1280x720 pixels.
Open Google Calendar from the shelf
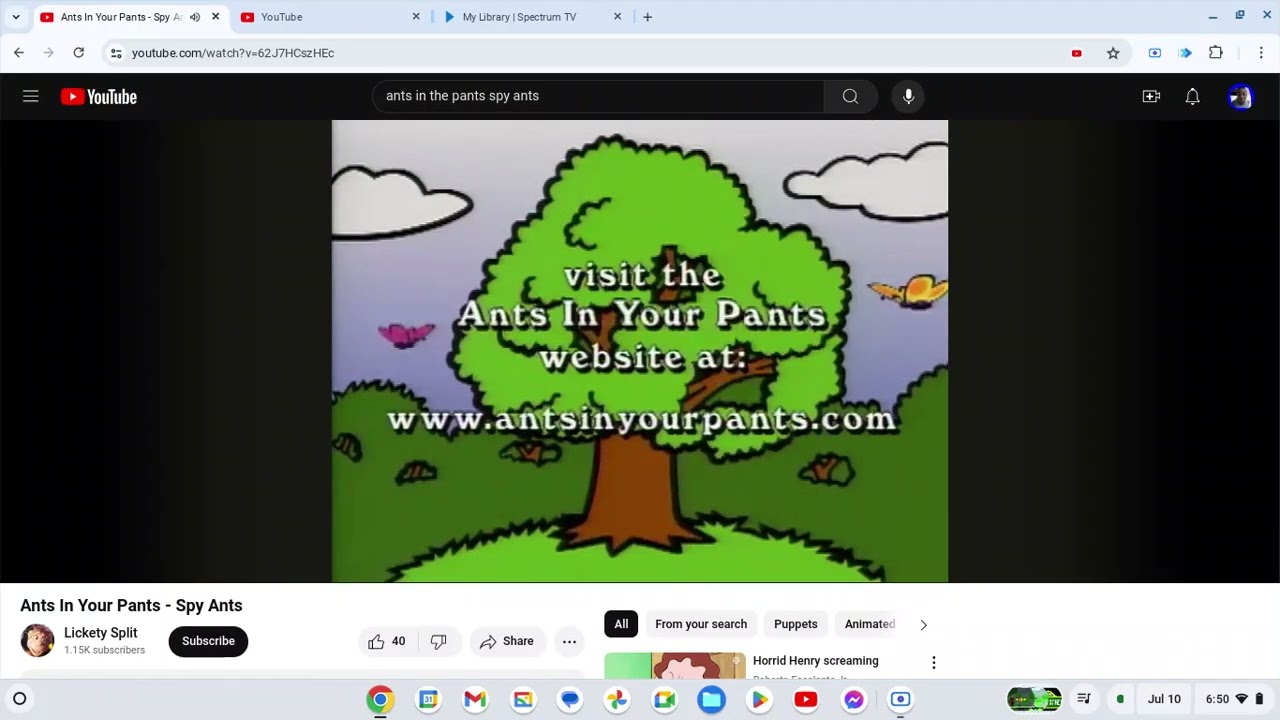[x=428, y=700]
